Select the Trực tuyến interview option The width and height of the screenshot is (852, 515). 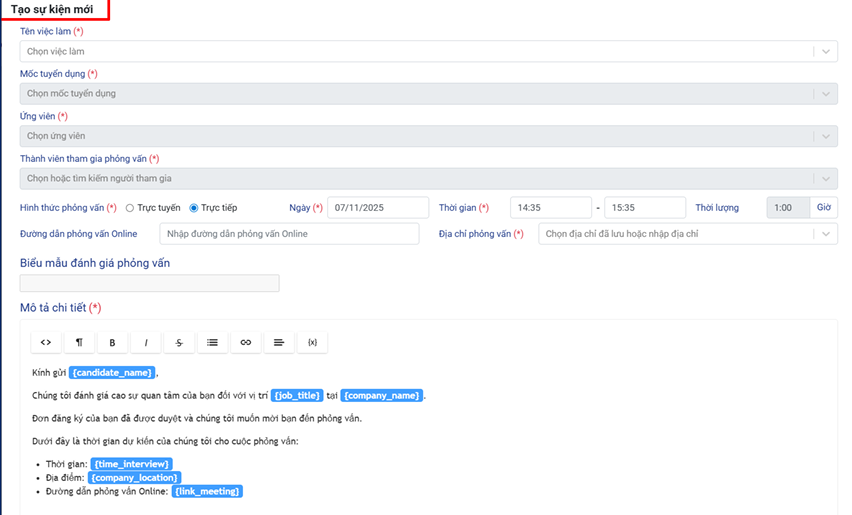pos(130,208)
